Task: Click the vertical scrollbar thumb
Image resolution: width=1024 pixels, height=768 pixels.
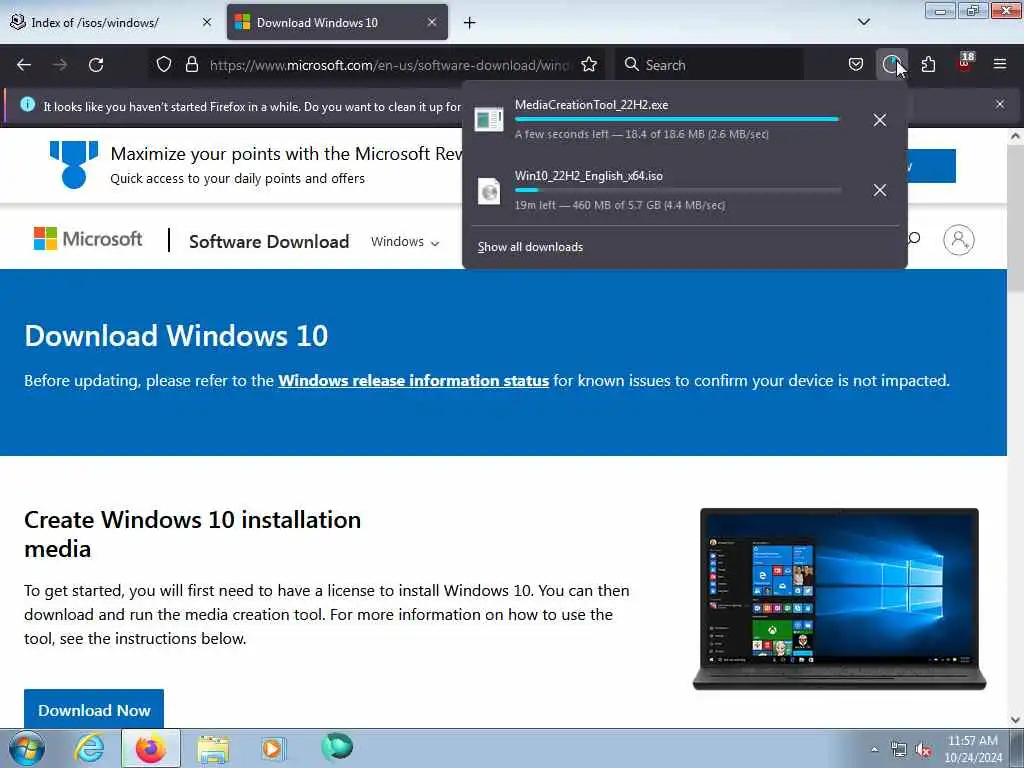Action: 1016,219
